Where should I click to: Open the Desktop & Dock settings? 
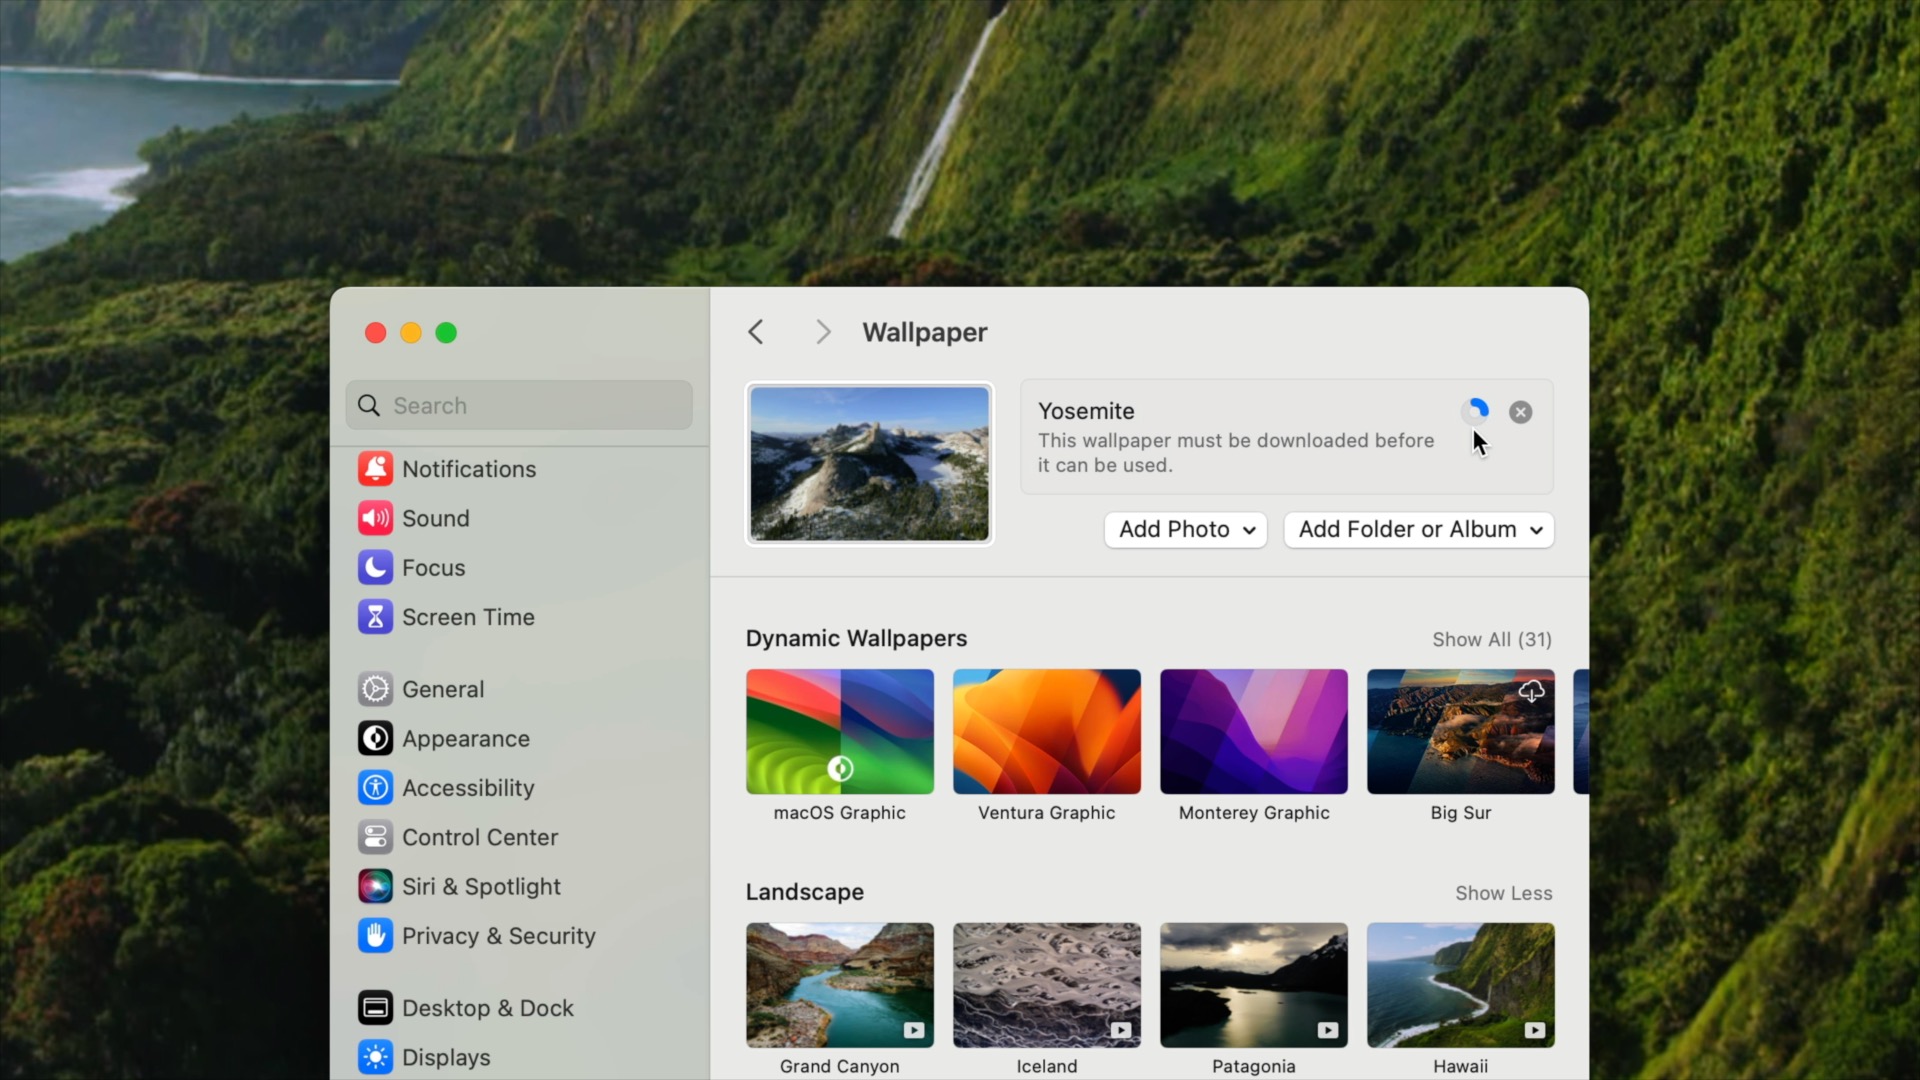[487, 1007]
